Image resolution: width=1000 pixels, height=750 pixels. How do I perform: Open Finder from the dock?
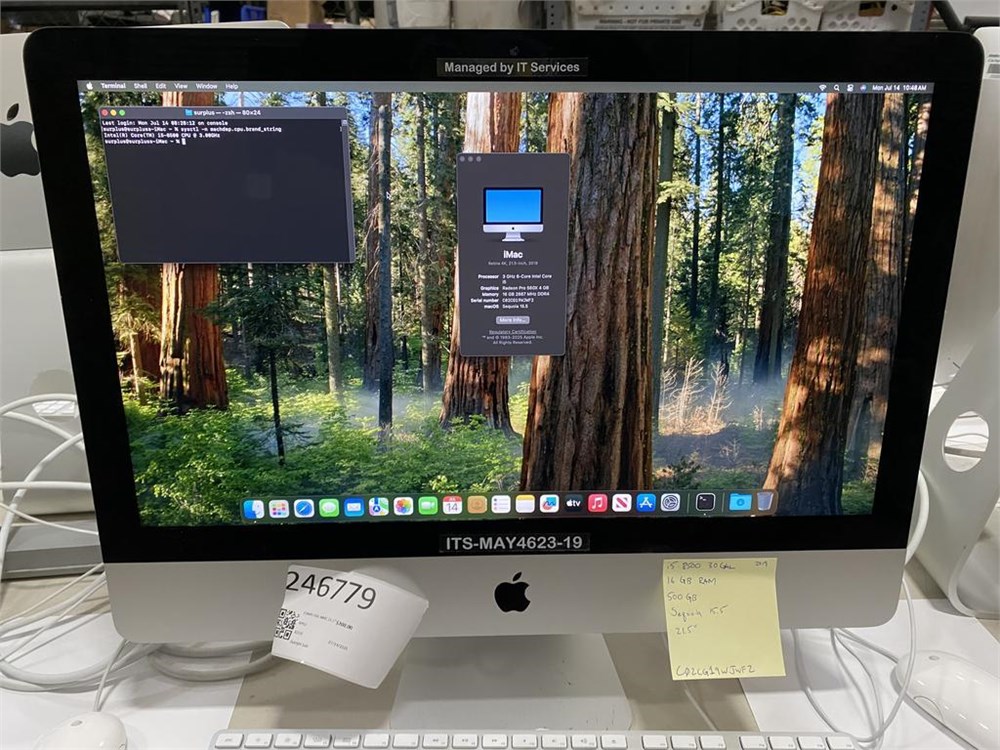pos(254,509)
